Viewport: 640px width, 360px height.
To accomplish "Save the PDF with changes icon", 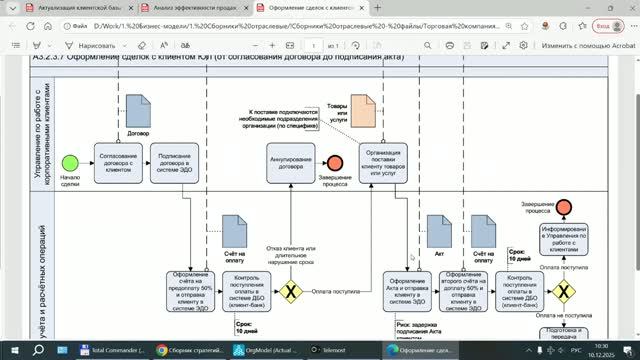I will pyautogui.click(x=484, y=45).
